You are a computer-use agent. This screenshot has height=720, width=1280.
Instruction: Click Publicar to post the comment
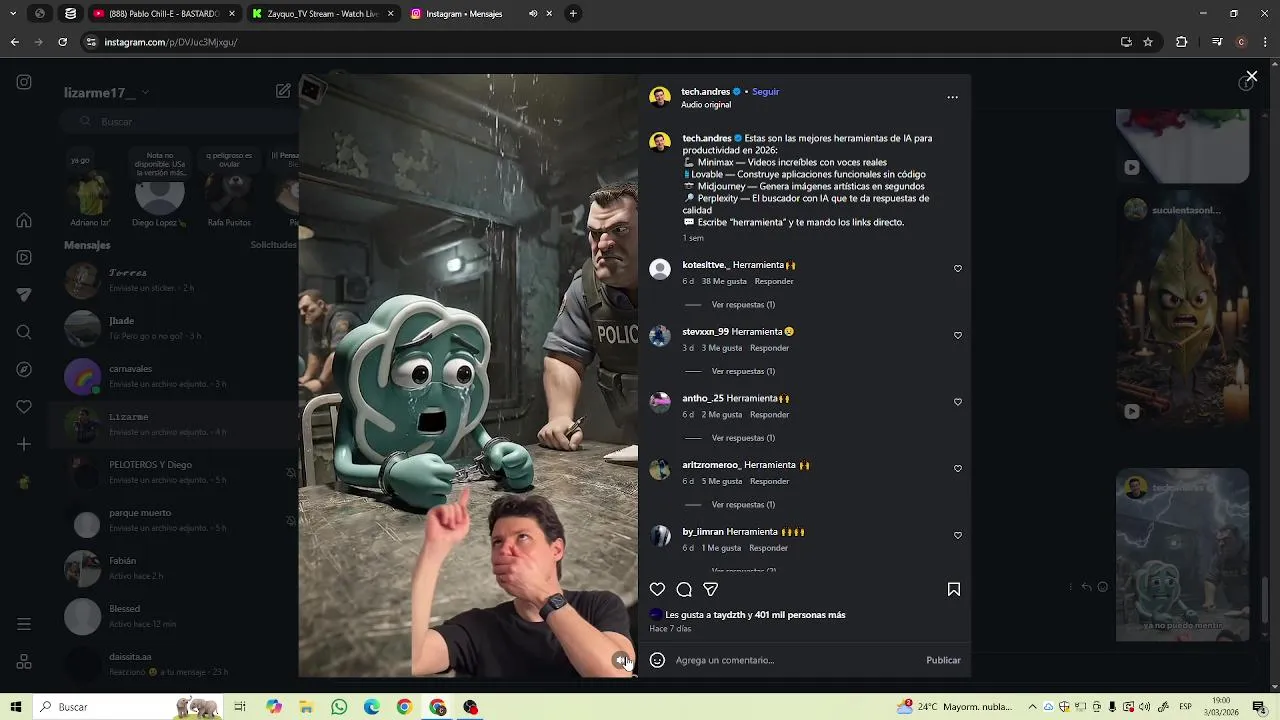click(943, 660)
